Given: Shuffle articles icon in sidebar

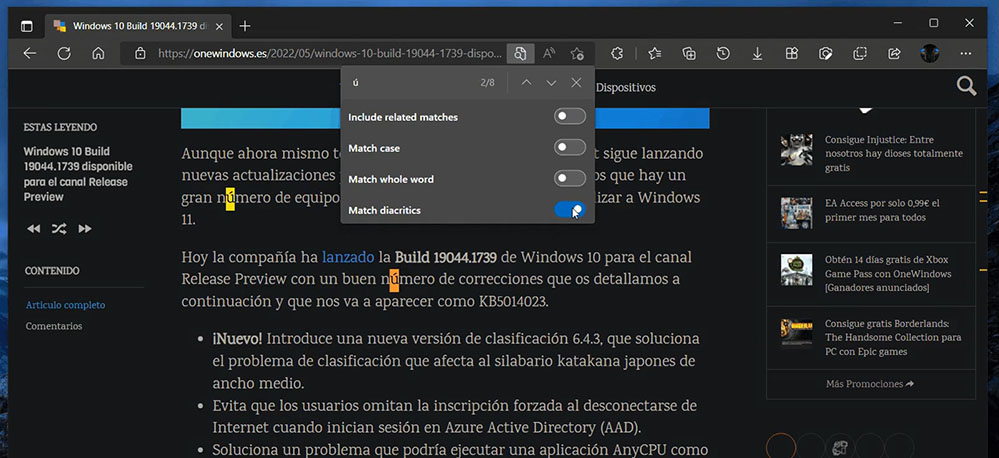Looking at the screenshot, I should (59, 229).
